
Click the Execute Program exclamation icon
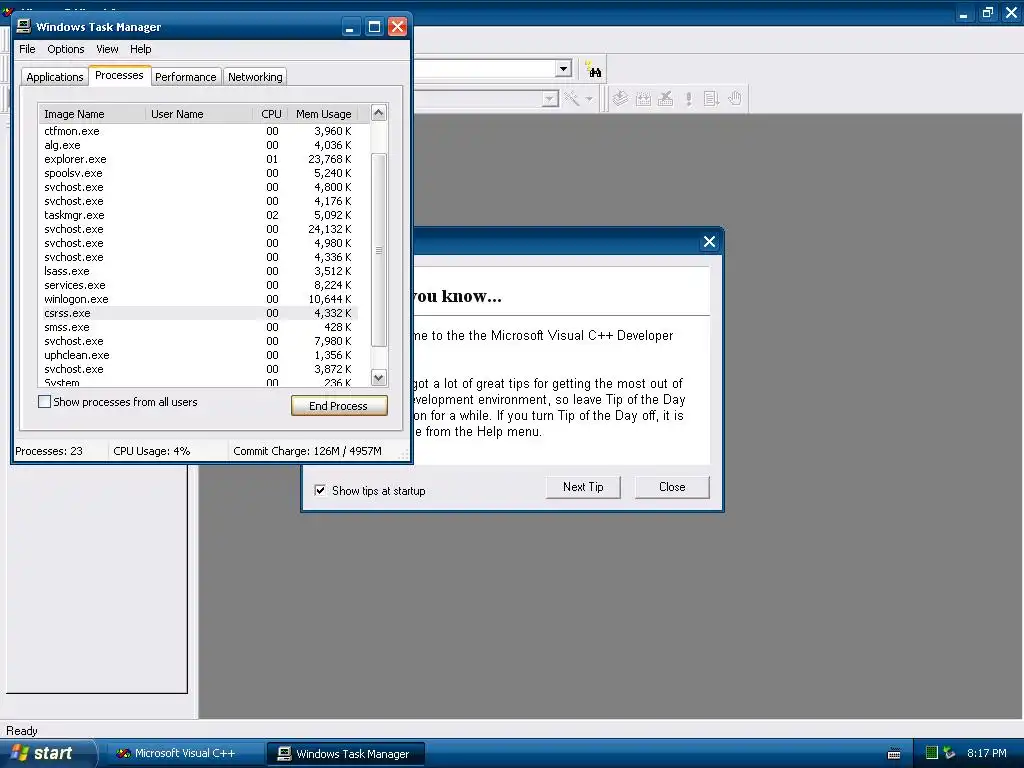coord(688,99)
